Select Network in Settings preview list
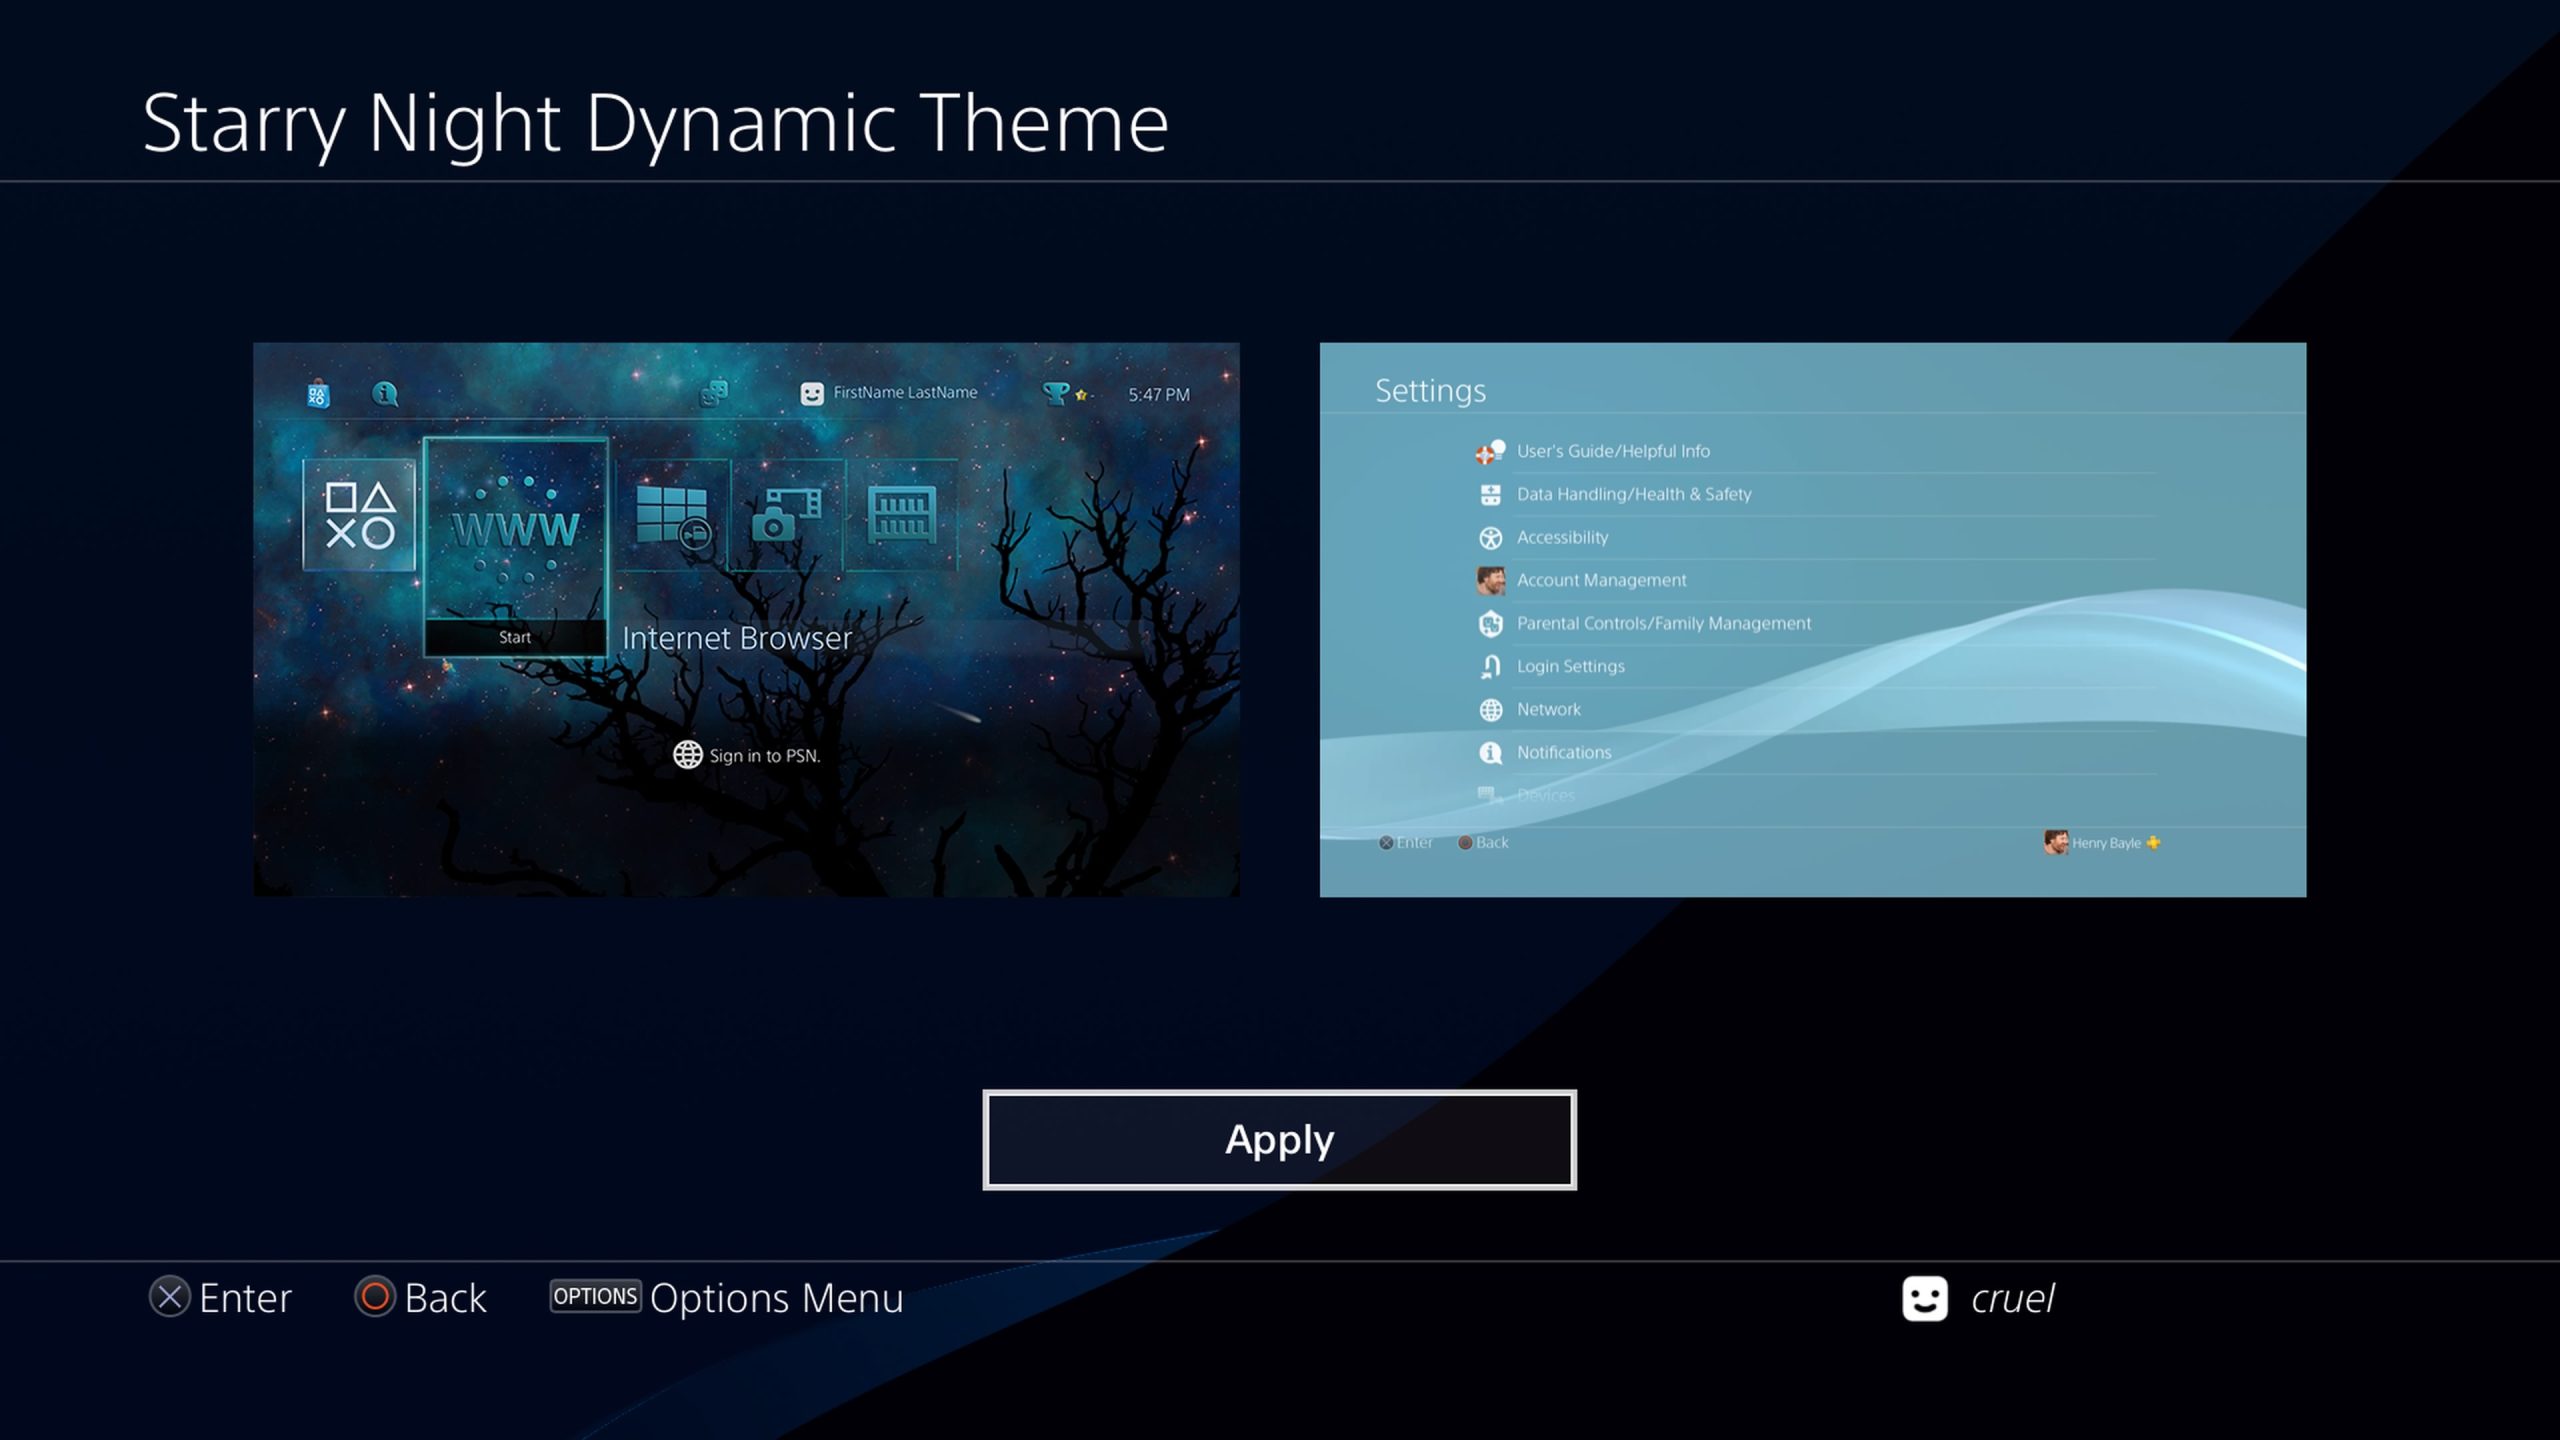Screen dimensions: 2560x1440 [1548, 709]
